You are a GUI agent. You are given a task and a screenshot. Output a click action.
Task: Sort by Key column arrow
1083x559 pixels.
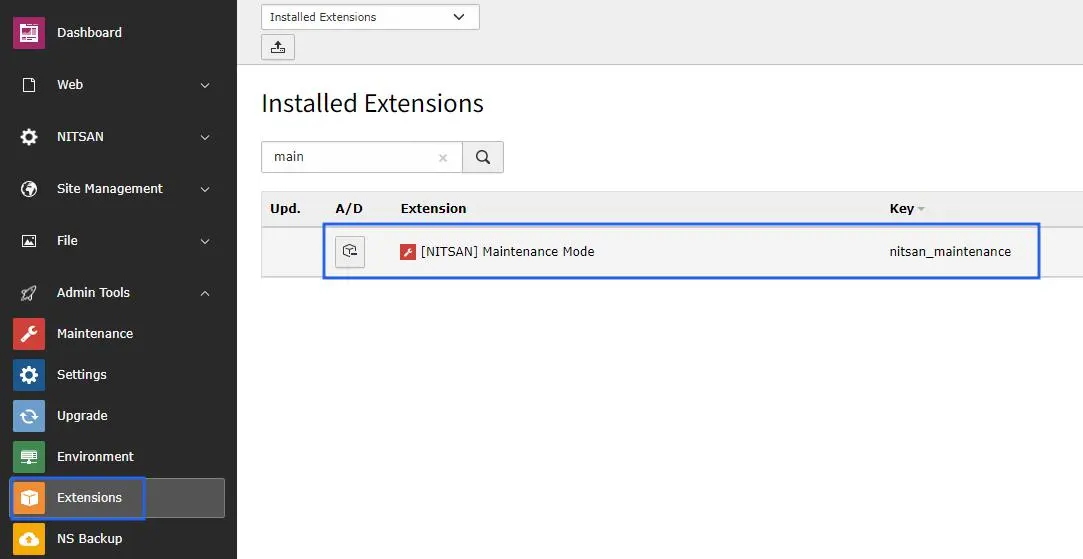(x=921, y=209)
